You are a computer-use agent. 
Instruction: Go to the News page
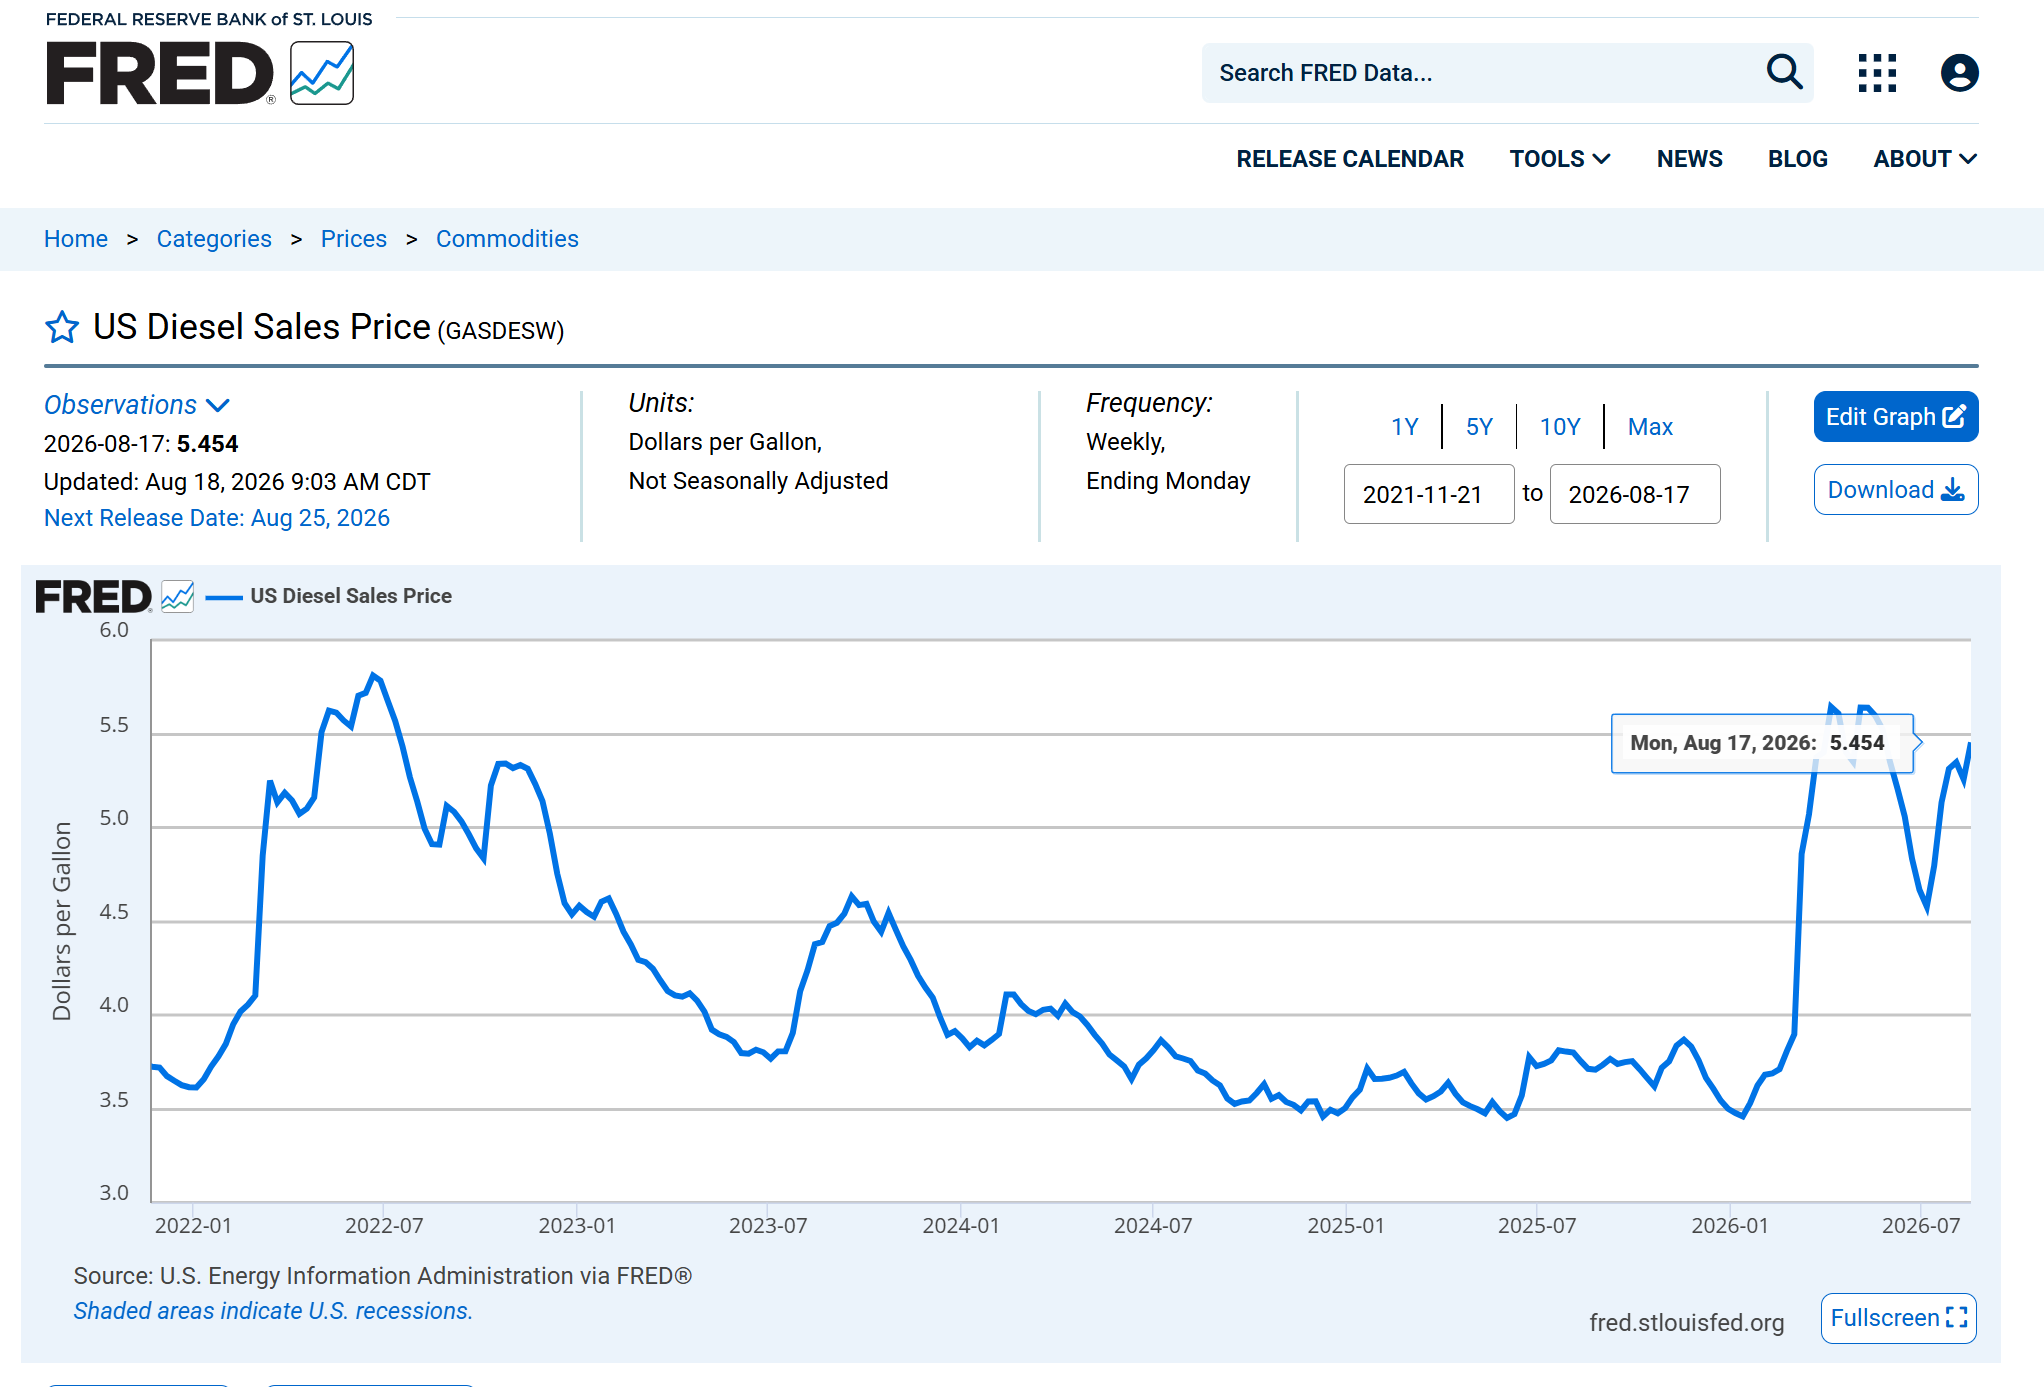point(1689,159)
